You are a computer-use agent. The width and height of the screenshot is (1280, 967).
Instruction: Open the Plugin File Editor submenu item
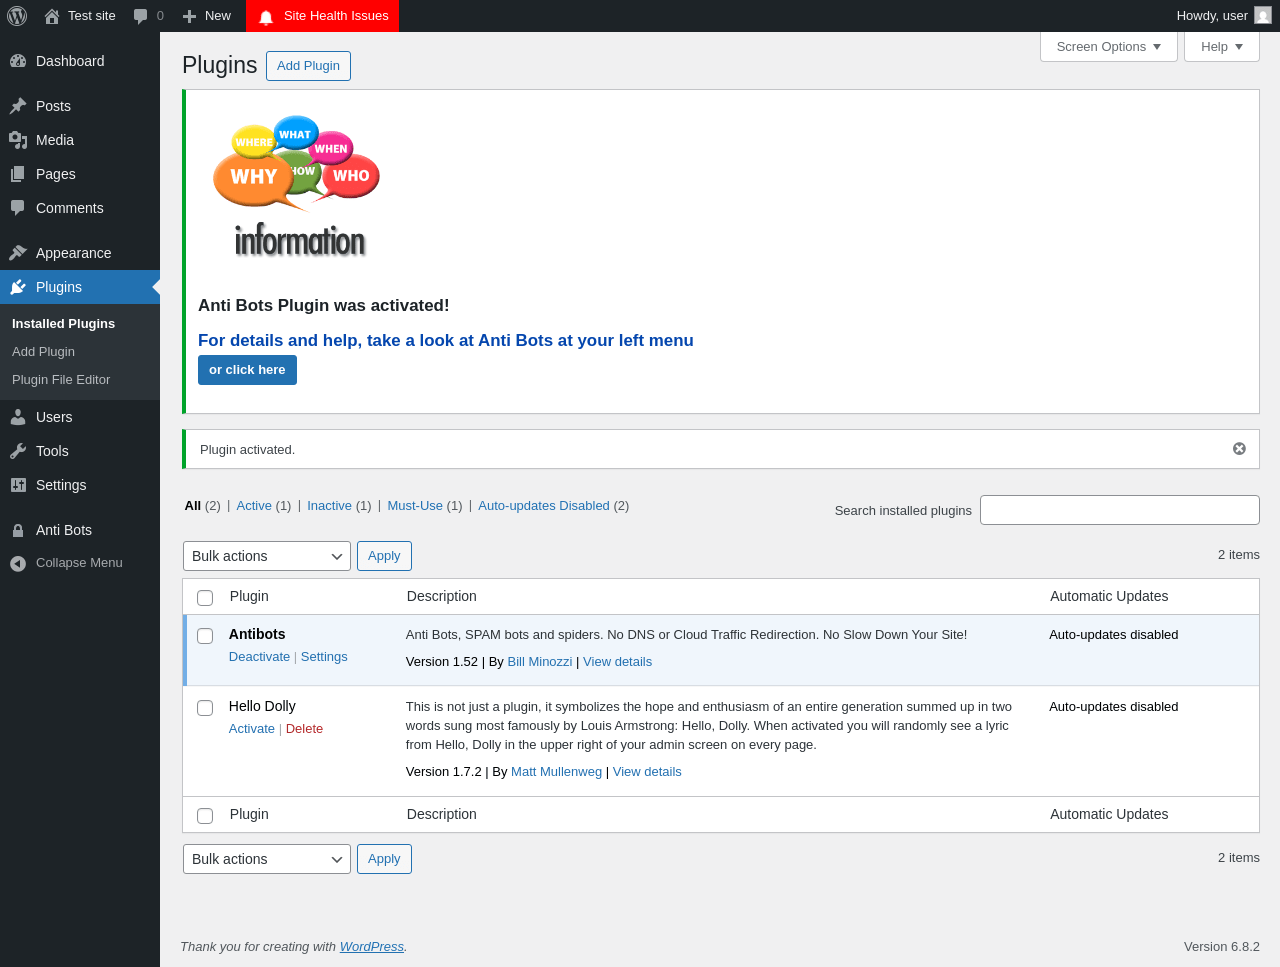(61, 380)
